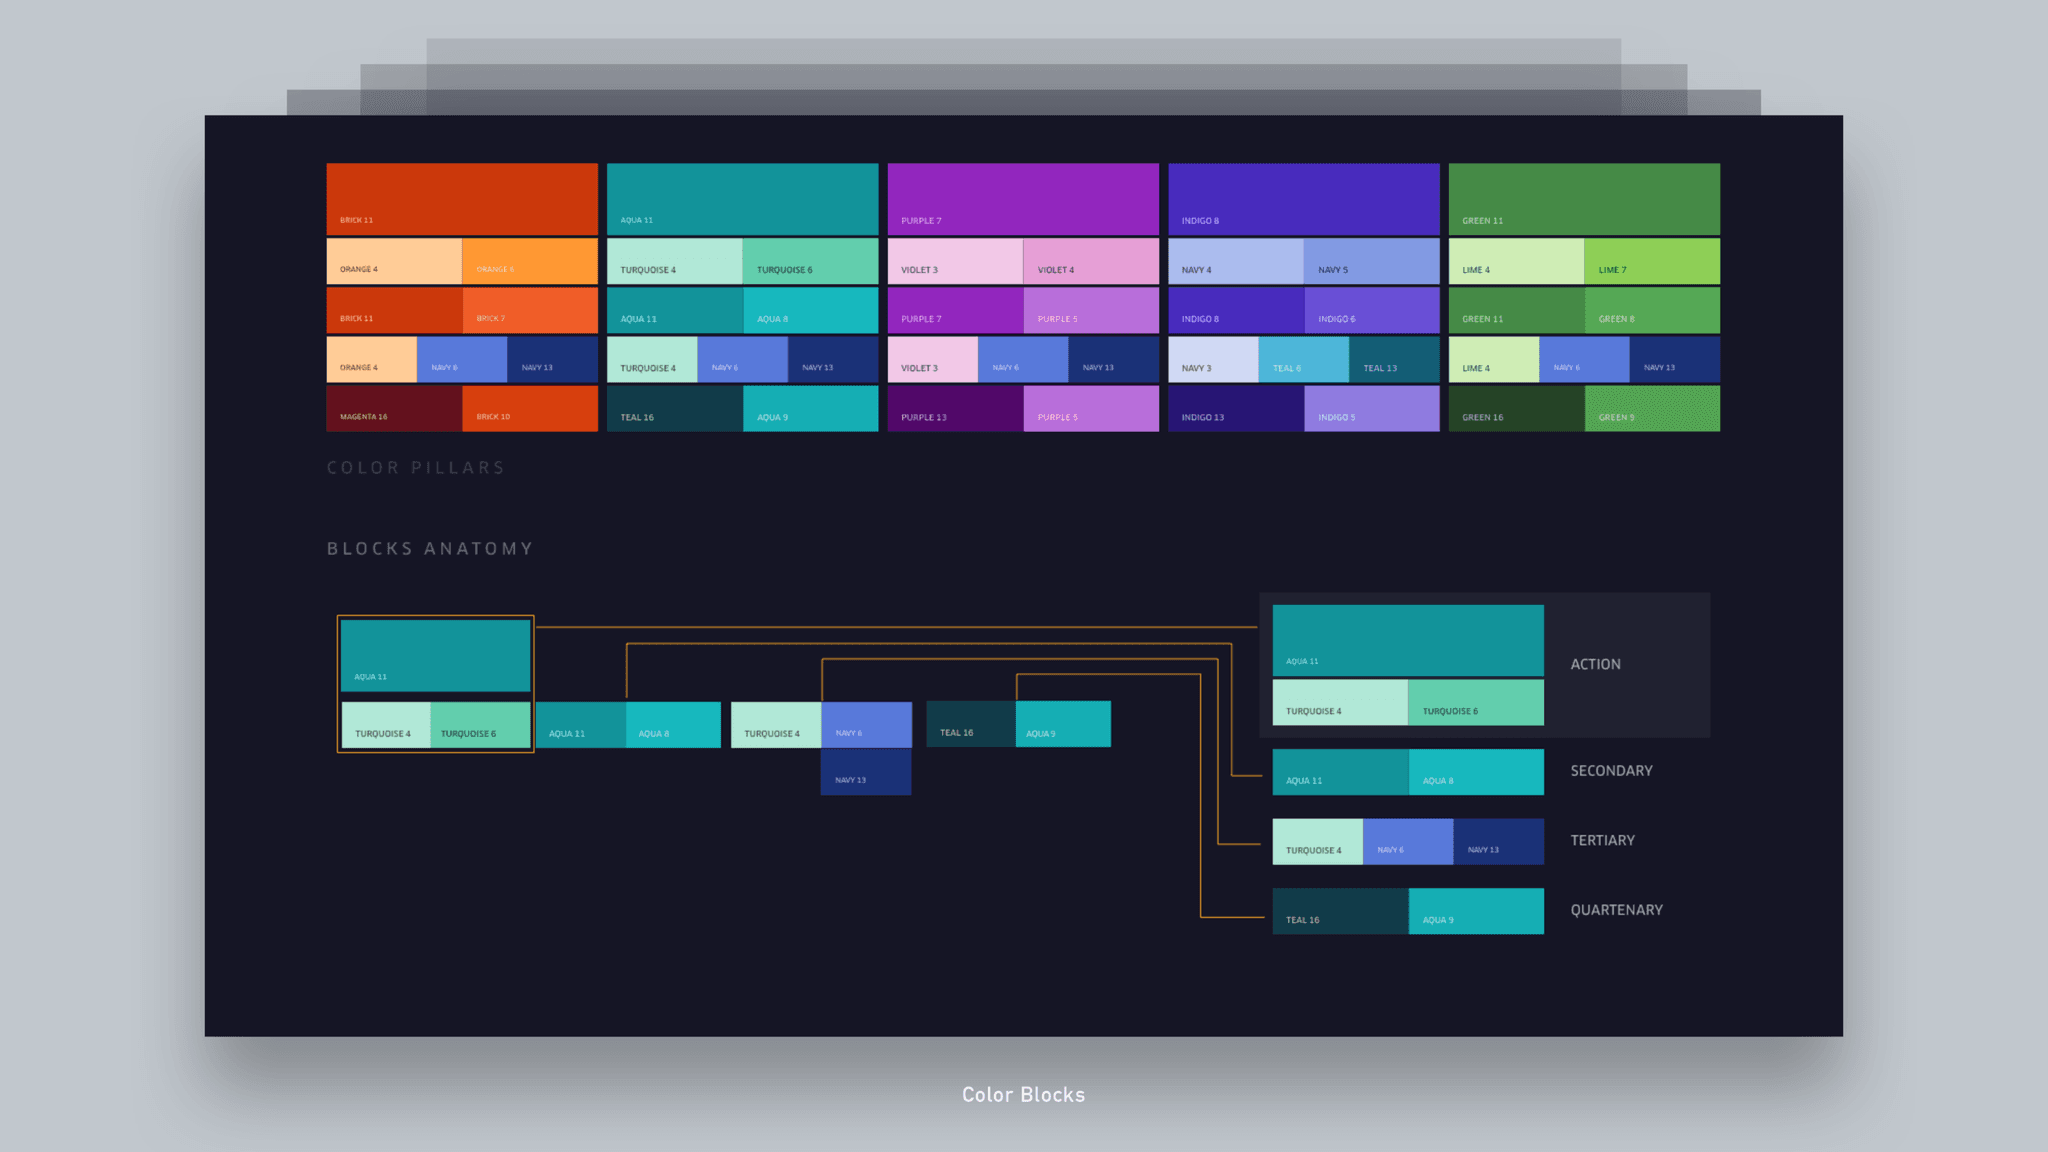The height and width of the screenshot is (1152, 2048).
Task: Click AQUA 8 swatch in the Secondary row
Action: (x=1476, y=772)
